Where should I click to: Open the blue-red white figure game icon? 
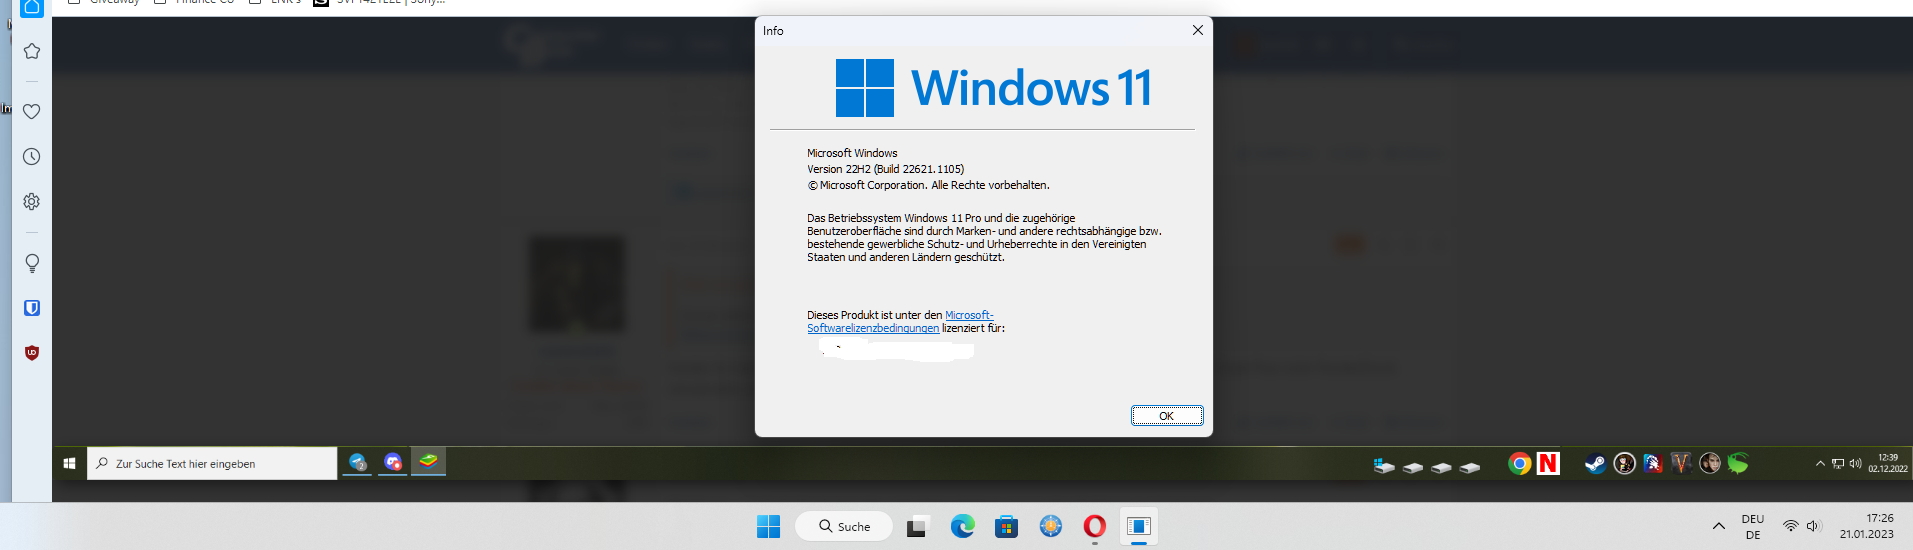(x=1652, y=463)
